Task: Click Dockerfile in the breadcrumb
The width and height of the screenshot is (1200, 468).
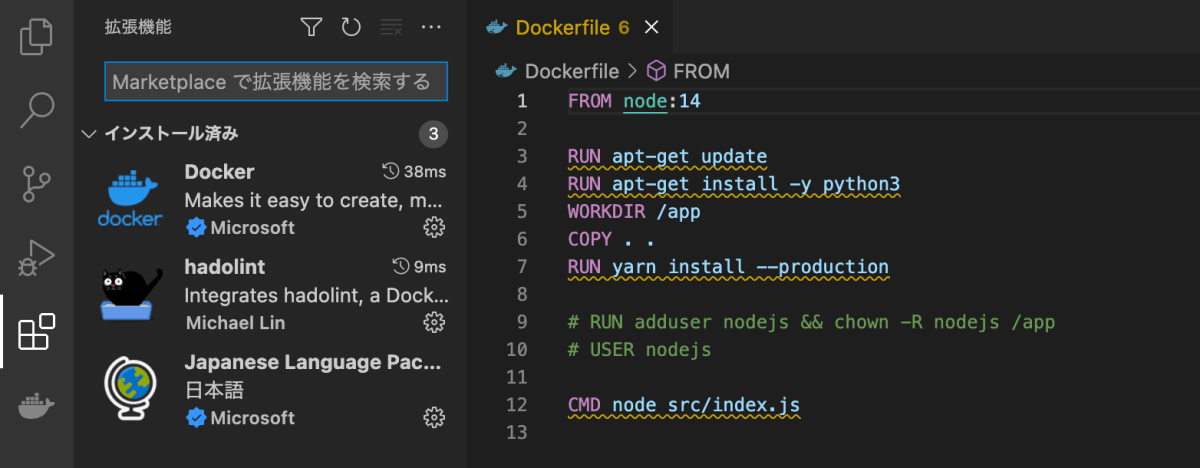Action: coord(571,71)
